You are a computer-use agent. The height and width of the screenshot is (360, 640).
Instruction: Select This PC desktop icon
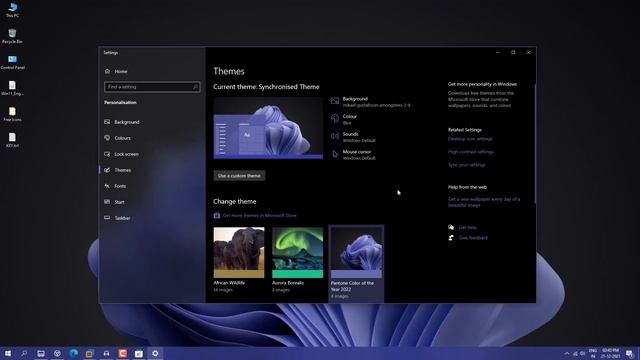click(x=12, y=10)
